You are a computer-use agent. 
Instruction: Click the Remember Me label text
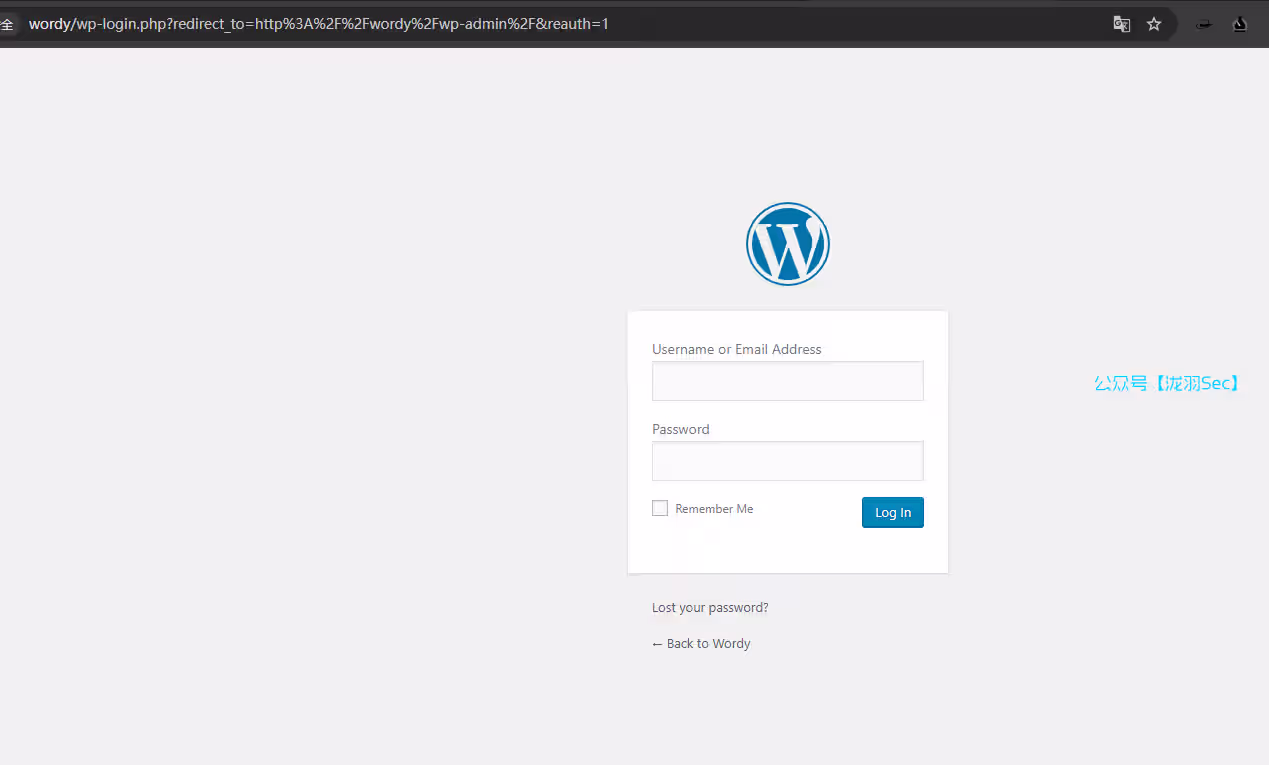click(714, 509)
